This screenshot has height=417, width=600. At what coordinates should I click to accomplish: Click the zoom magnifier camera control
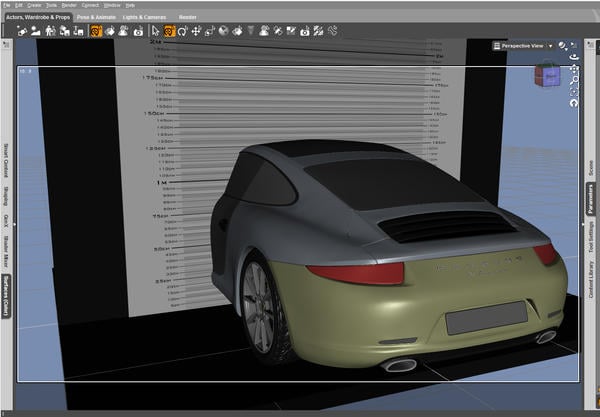pyautogui.click(x=574, y=81)
